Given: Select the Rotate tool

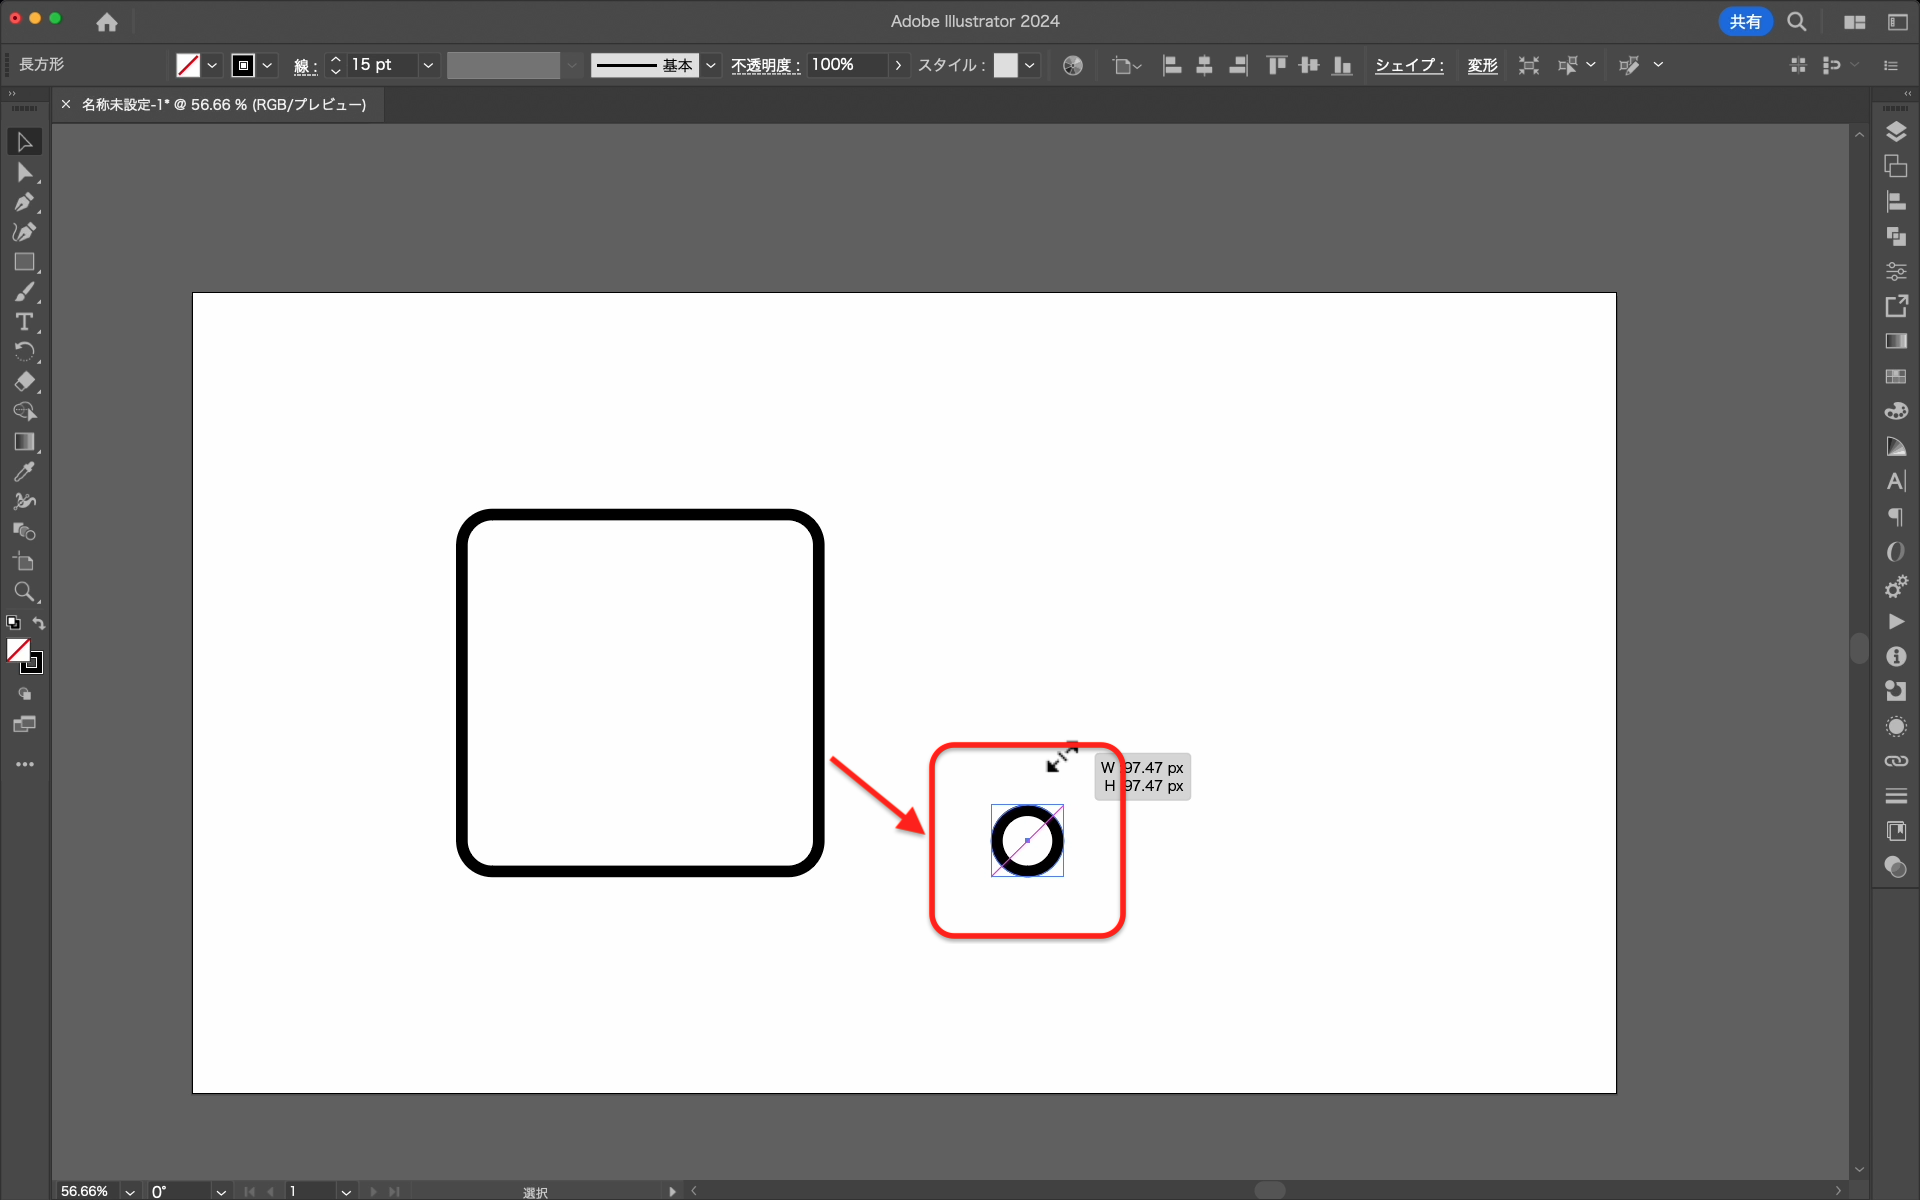Looking at the screenshot, I should 24,352.
